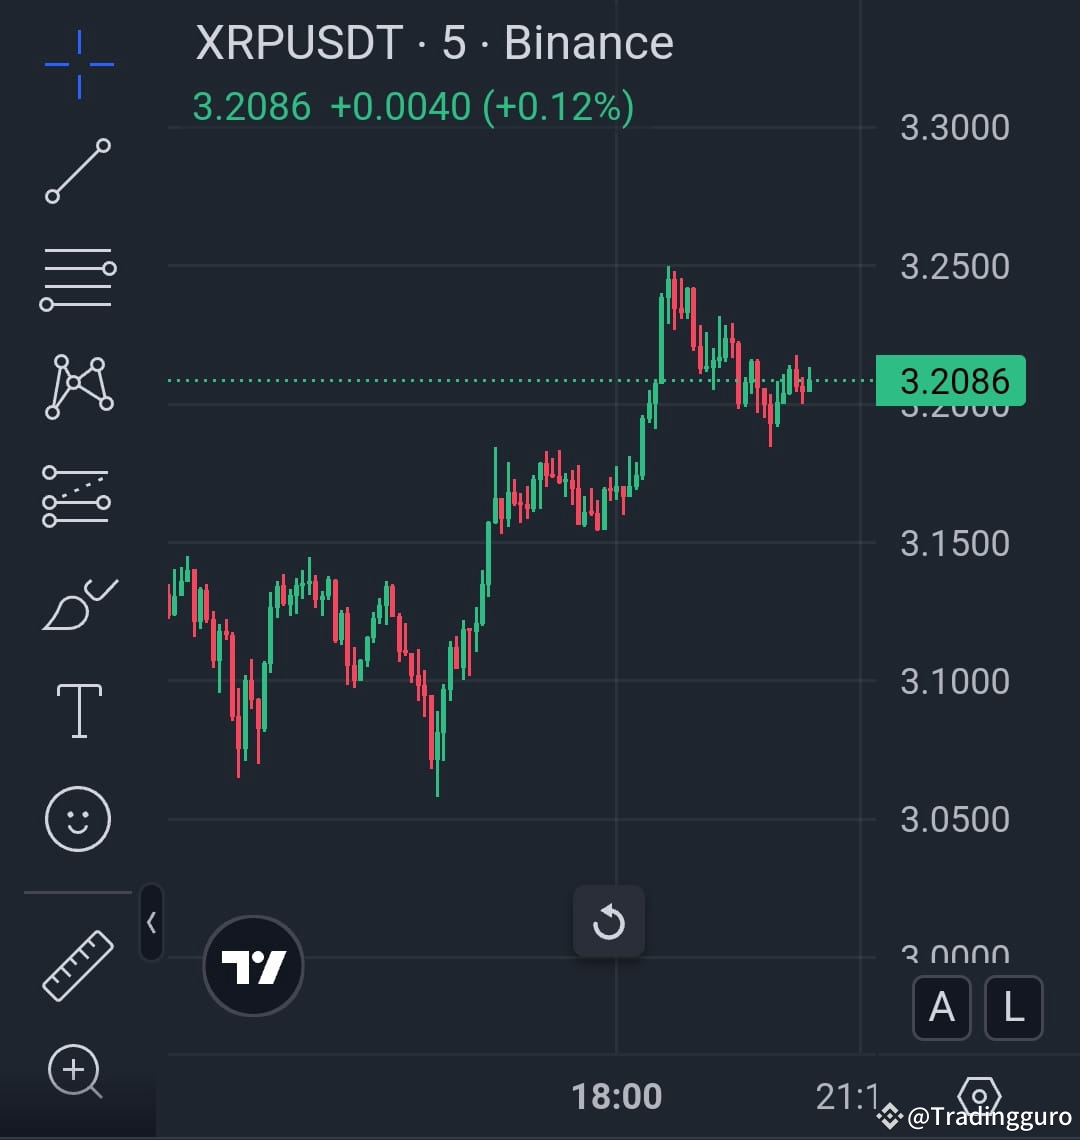Image resolution: width=1080 pixels, height=1140 pixels.
Task: Toggle auto-scale with the A button
Action: (x=941, y=1007)
